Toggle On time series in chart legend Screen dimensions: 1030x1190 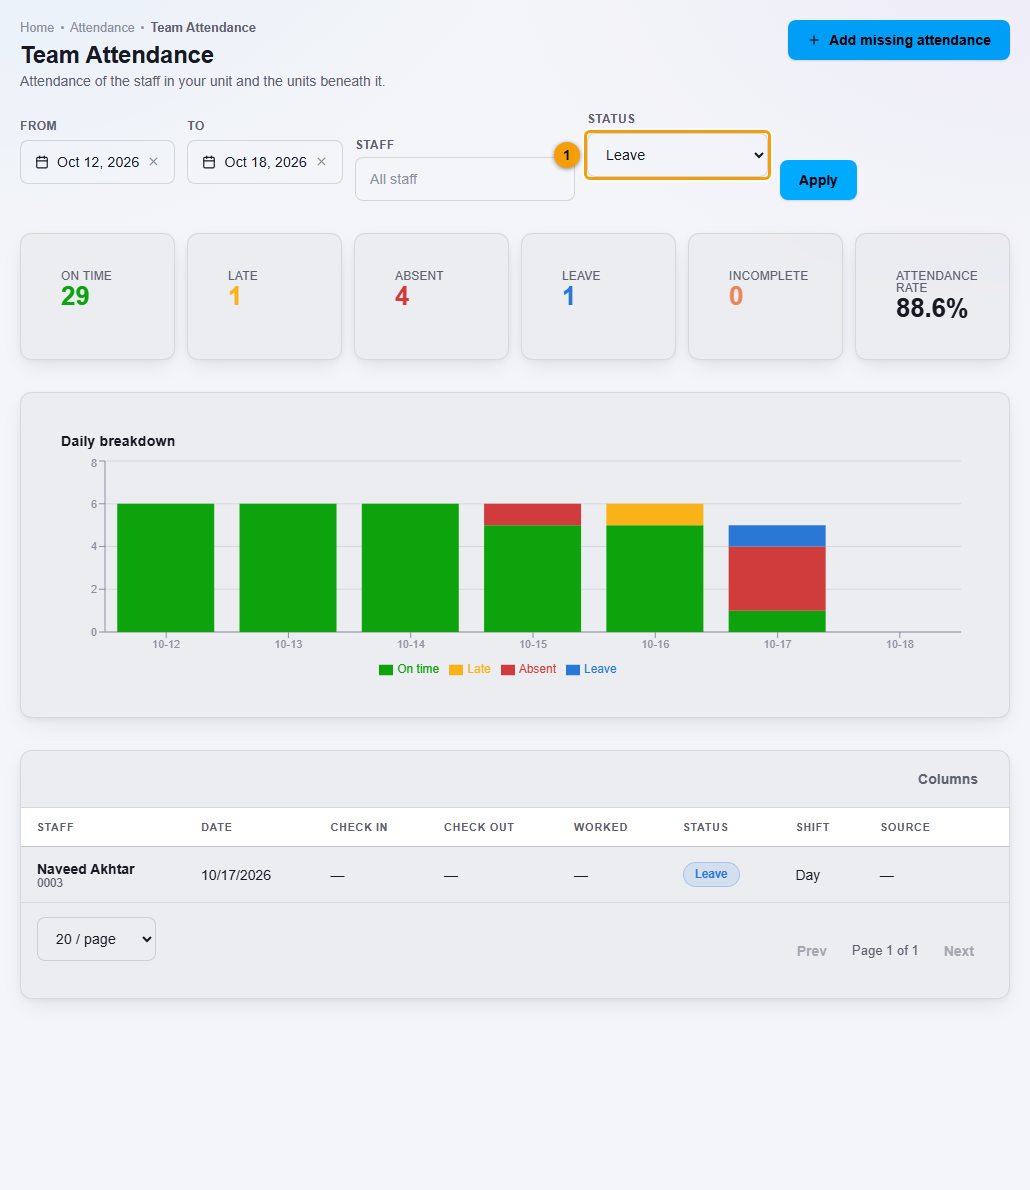pyautogui.click(x=409, y=669)
